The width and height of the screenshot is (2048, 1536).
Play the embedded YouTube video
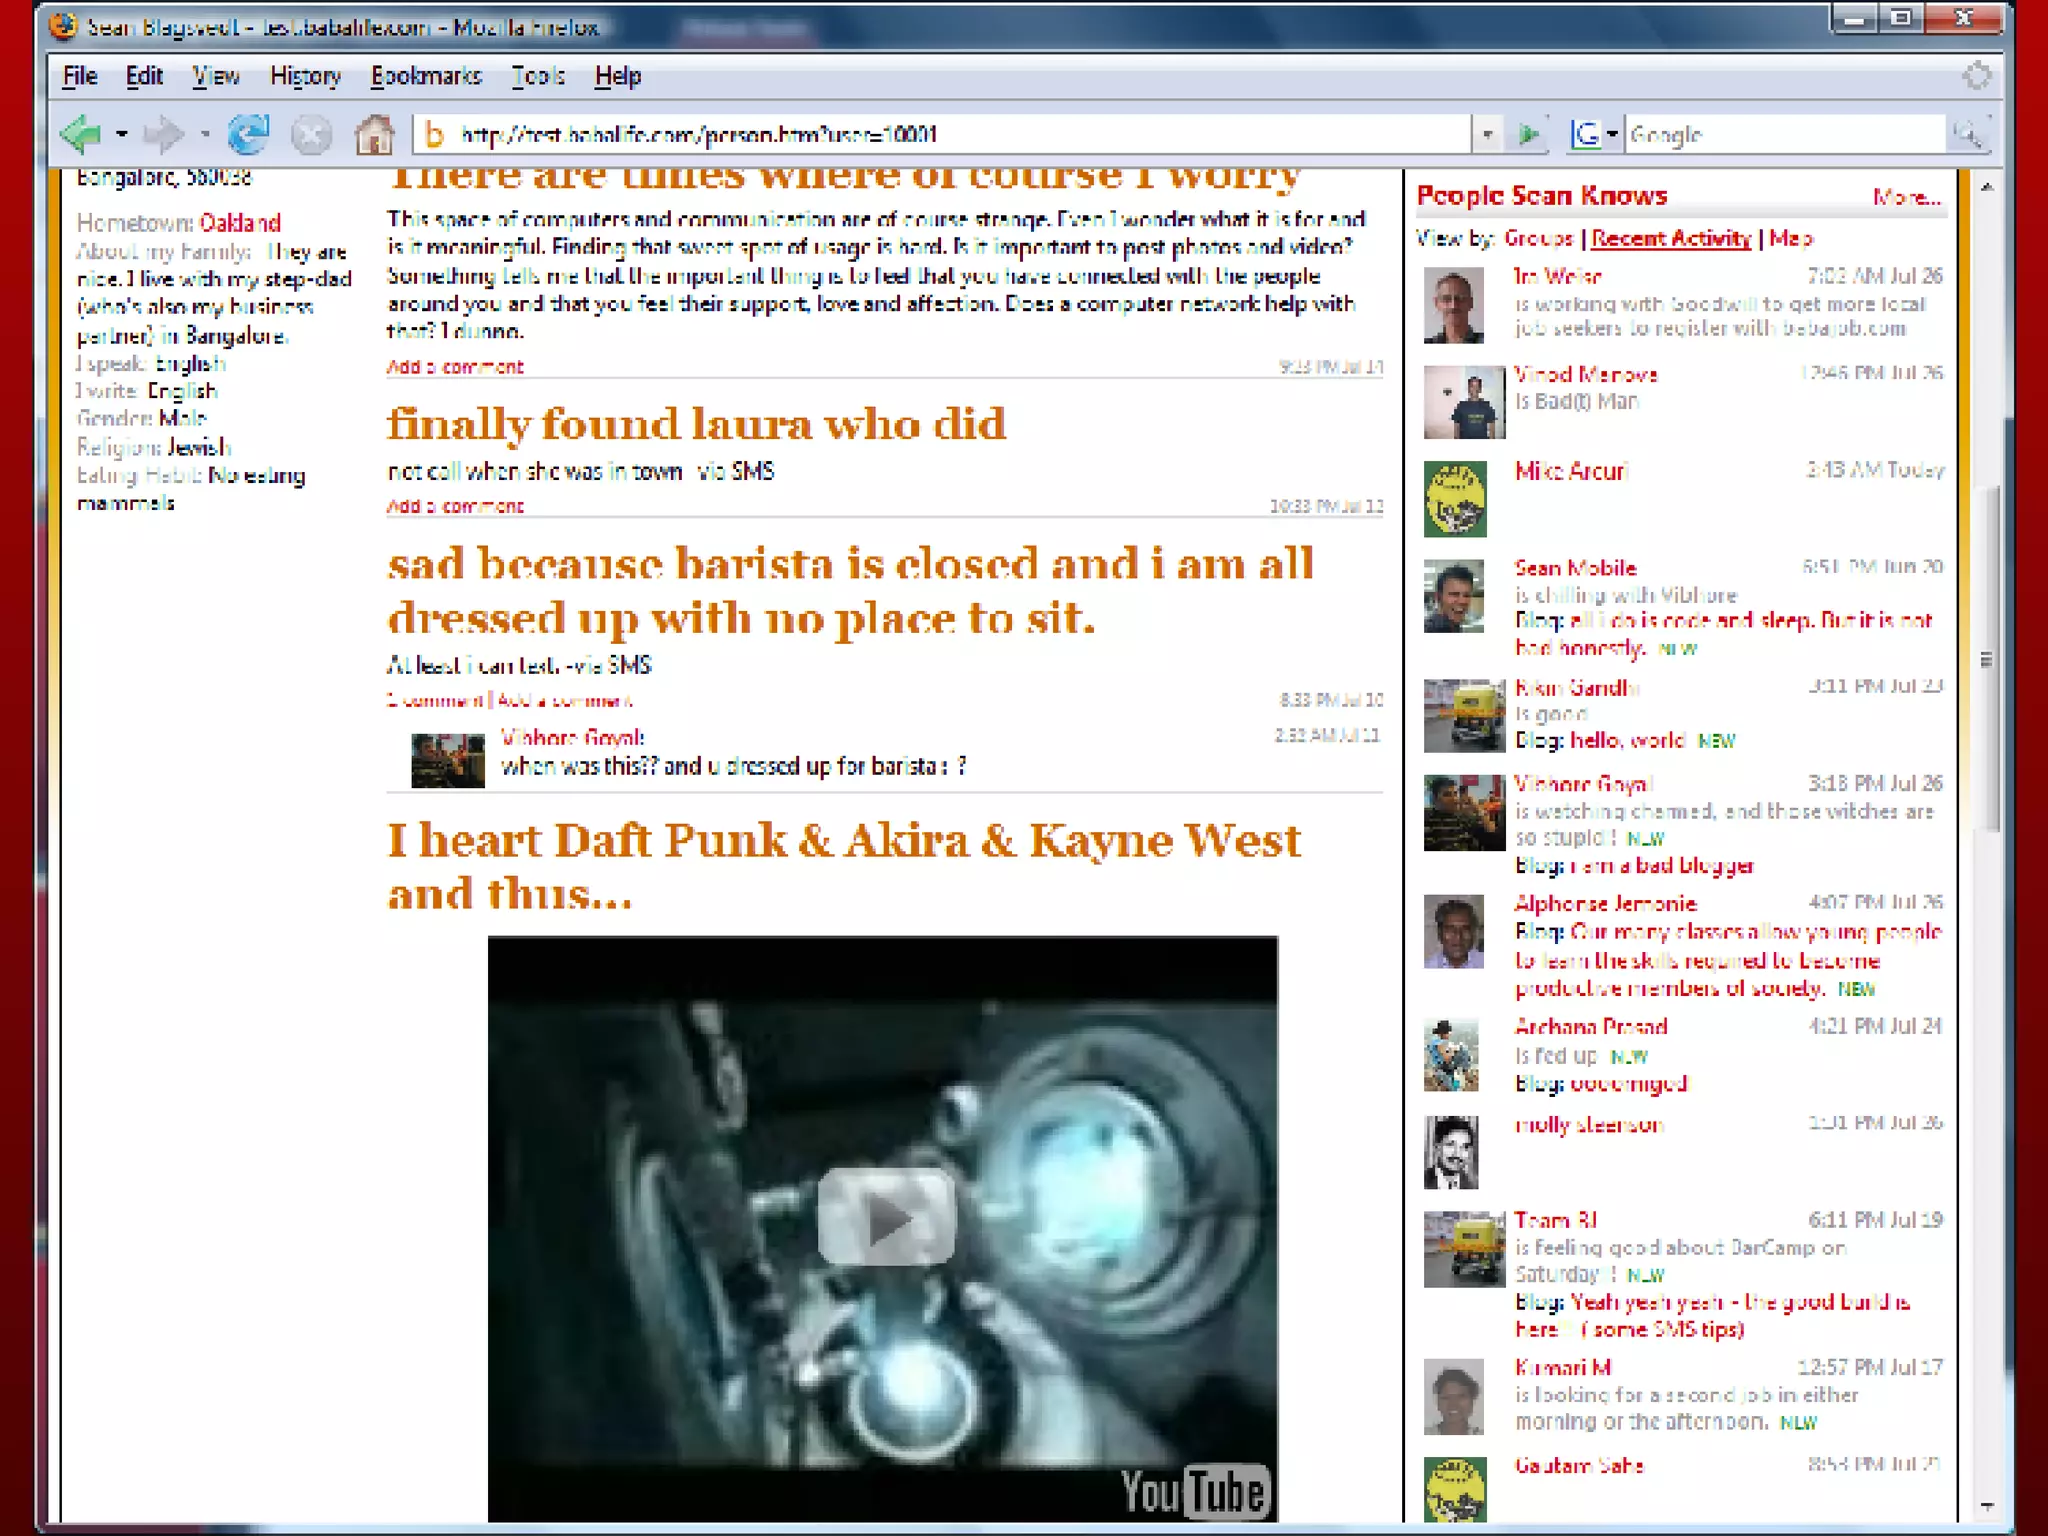tap(886, 1219)
